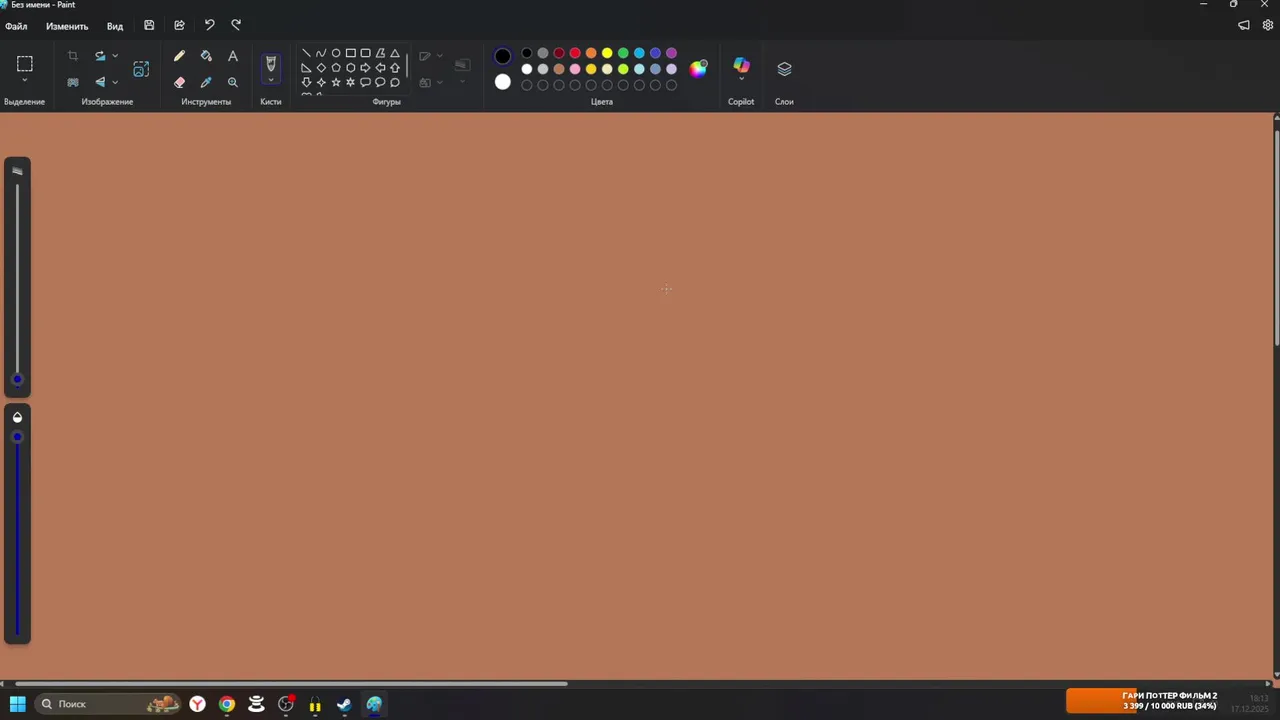Select the Fill bucket tool
This screenshot has width=1280, height=720.
click(x=206, y=57)
